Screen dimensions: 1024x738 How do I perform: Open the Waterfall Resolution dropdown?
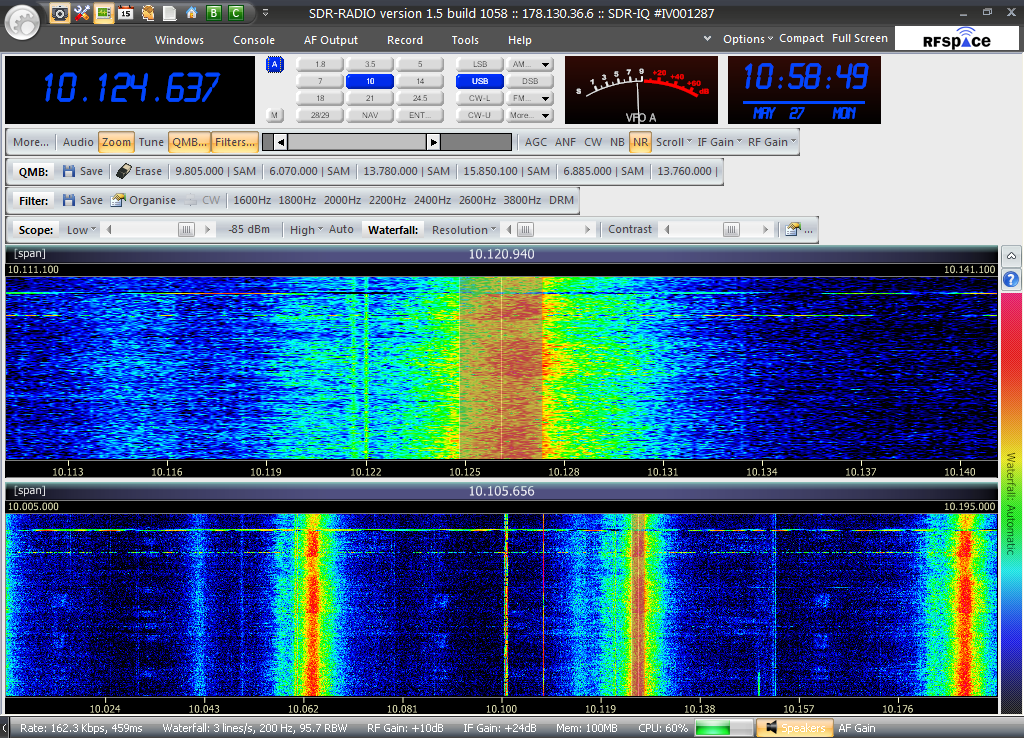463,229
